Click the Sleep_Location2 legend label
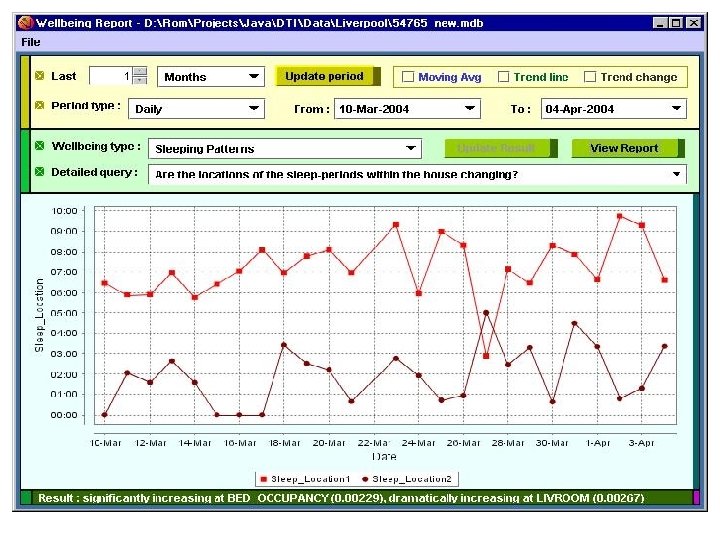The height and width of the screenshot is (540, 720). click(x=412, y=479)
